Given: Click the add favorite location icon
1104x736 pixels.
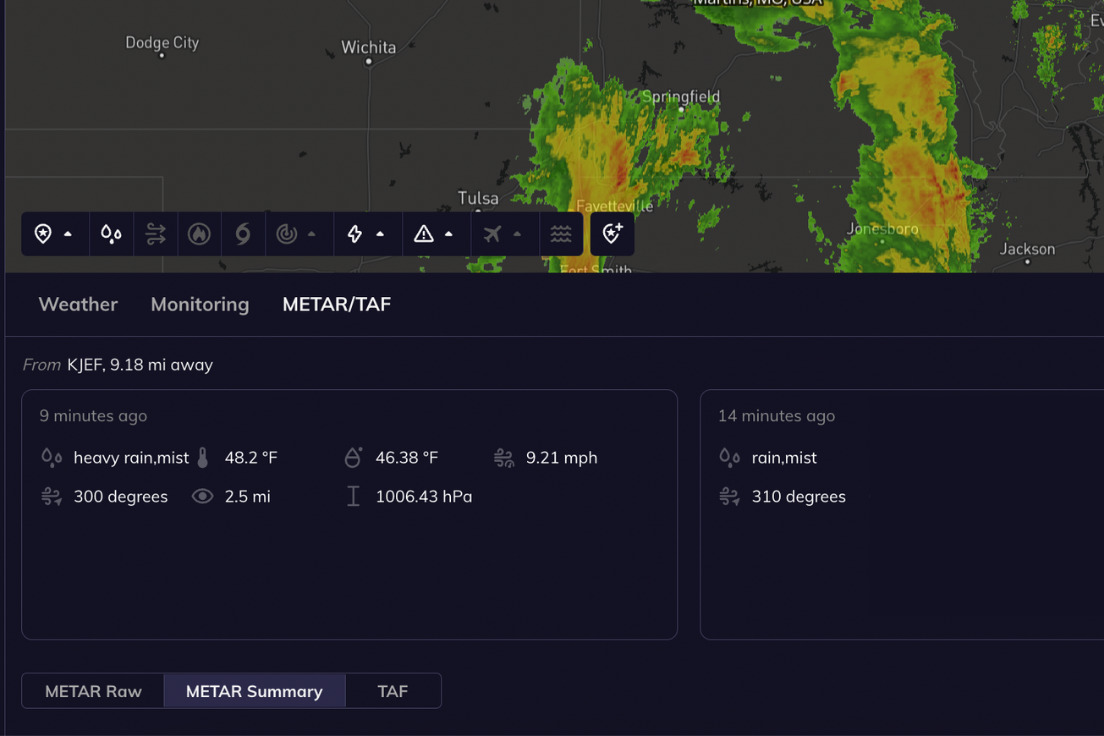Looking at the screenshot, I should (x=612, y=232).
